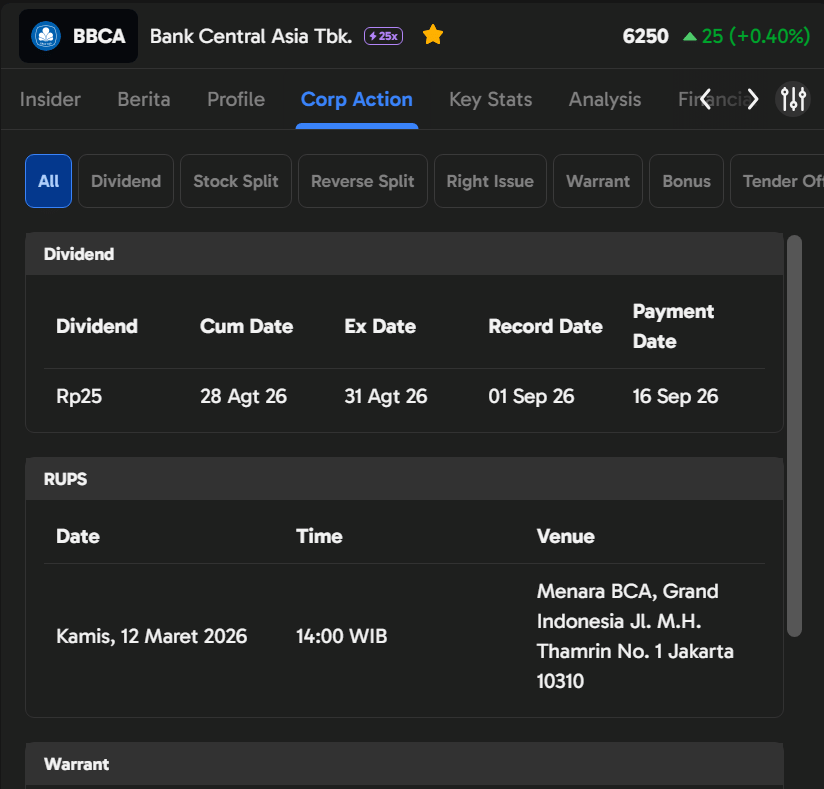Click the BBCA ticker symbol
Screen dimensions: 824x789
(99, 36)
